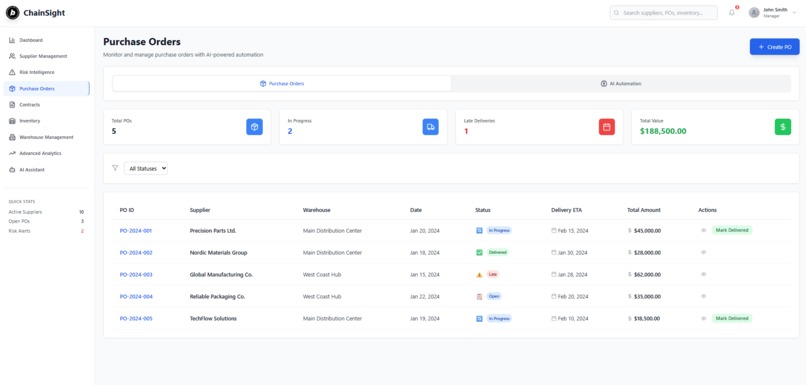This screenshot has height=385, width=806.
Task: Click status icon for PO-2024-005
Action: click(x=480, y=319)
